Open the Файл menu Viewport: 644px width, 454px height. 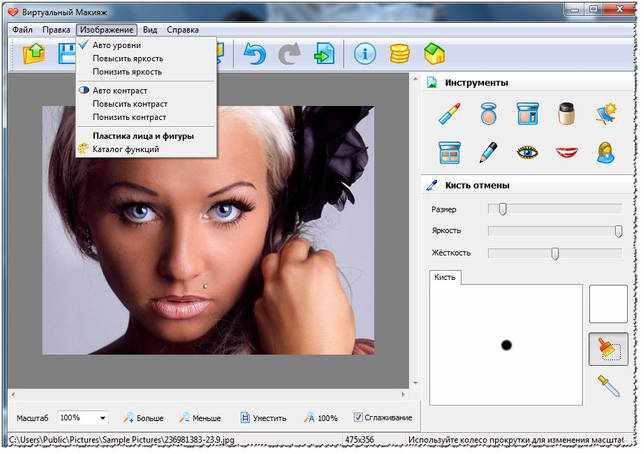[22, 30]
